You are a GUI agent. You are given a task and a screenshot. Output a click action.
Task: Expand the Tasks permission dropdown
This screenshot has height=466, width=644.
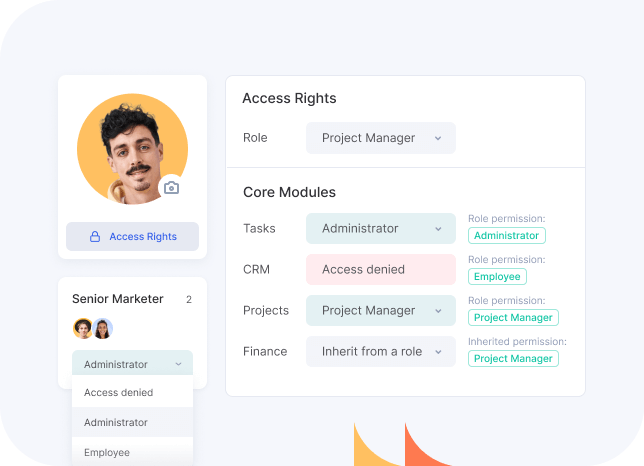pos(380,228)
